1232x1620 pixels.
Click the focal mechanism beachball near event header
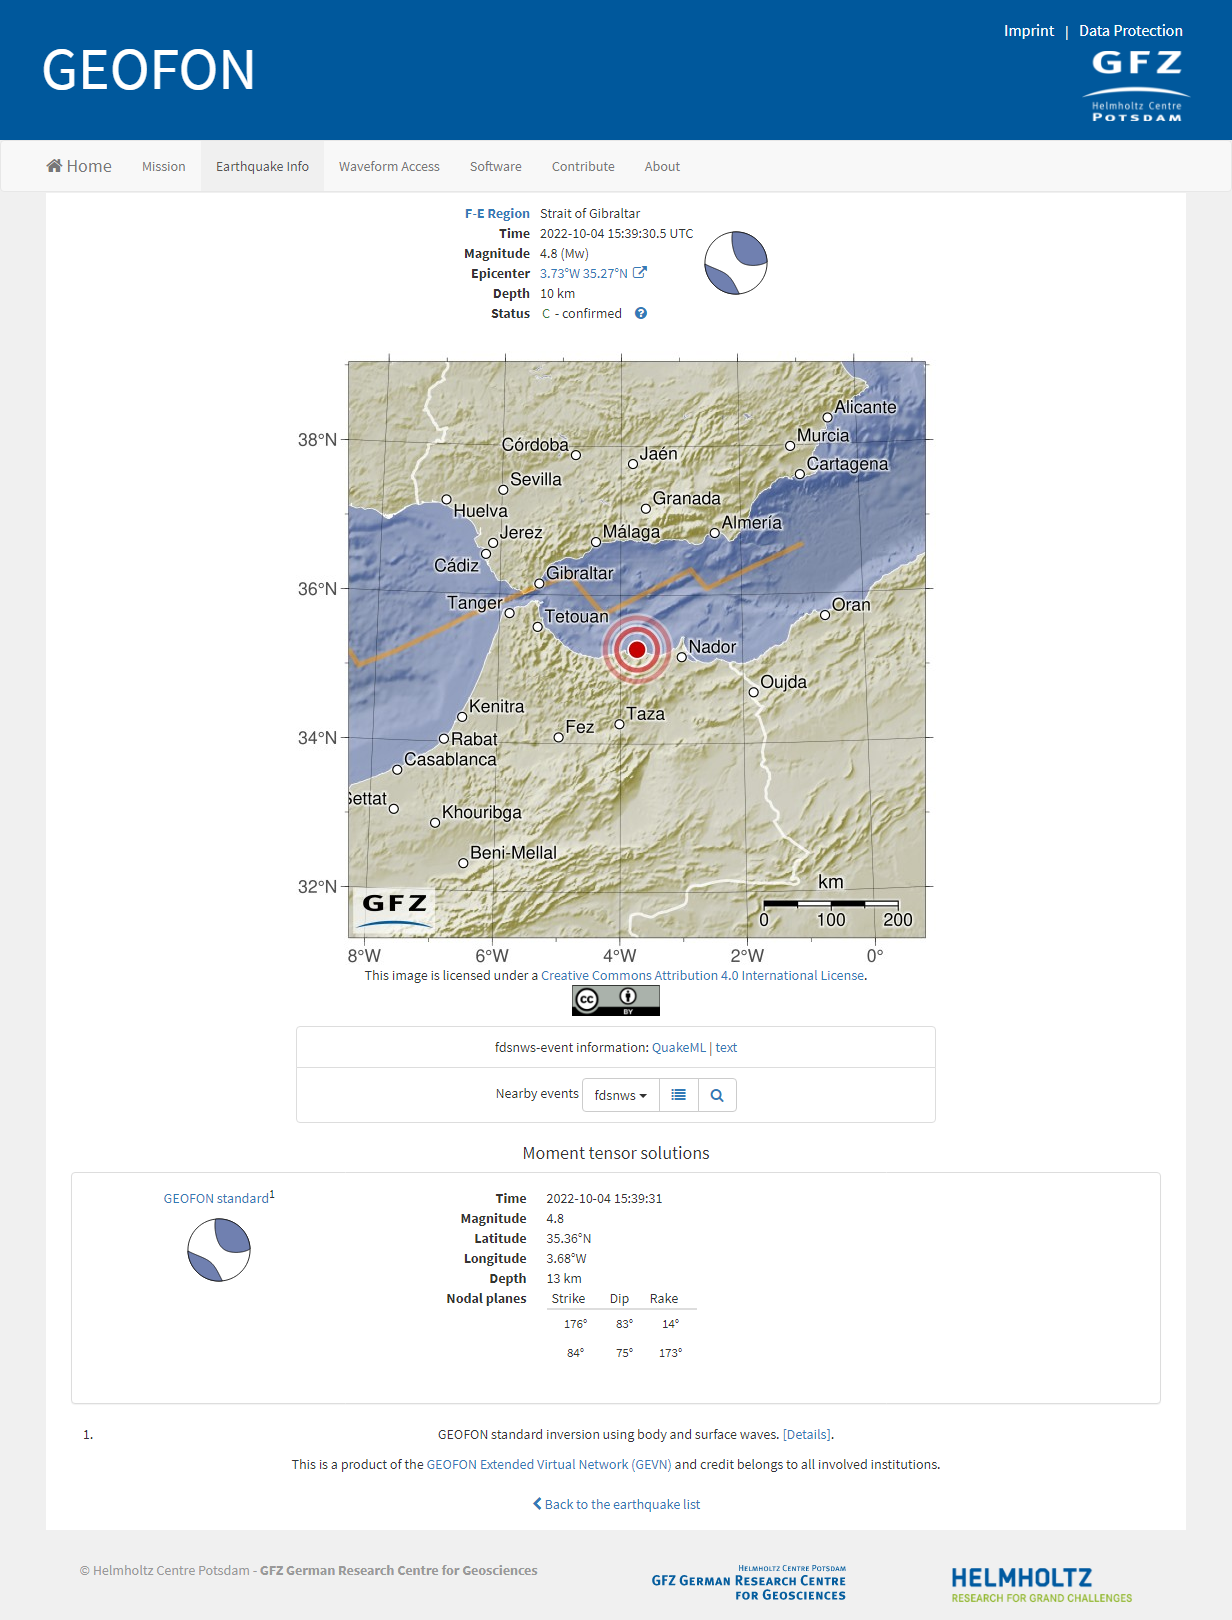(736, 263)
